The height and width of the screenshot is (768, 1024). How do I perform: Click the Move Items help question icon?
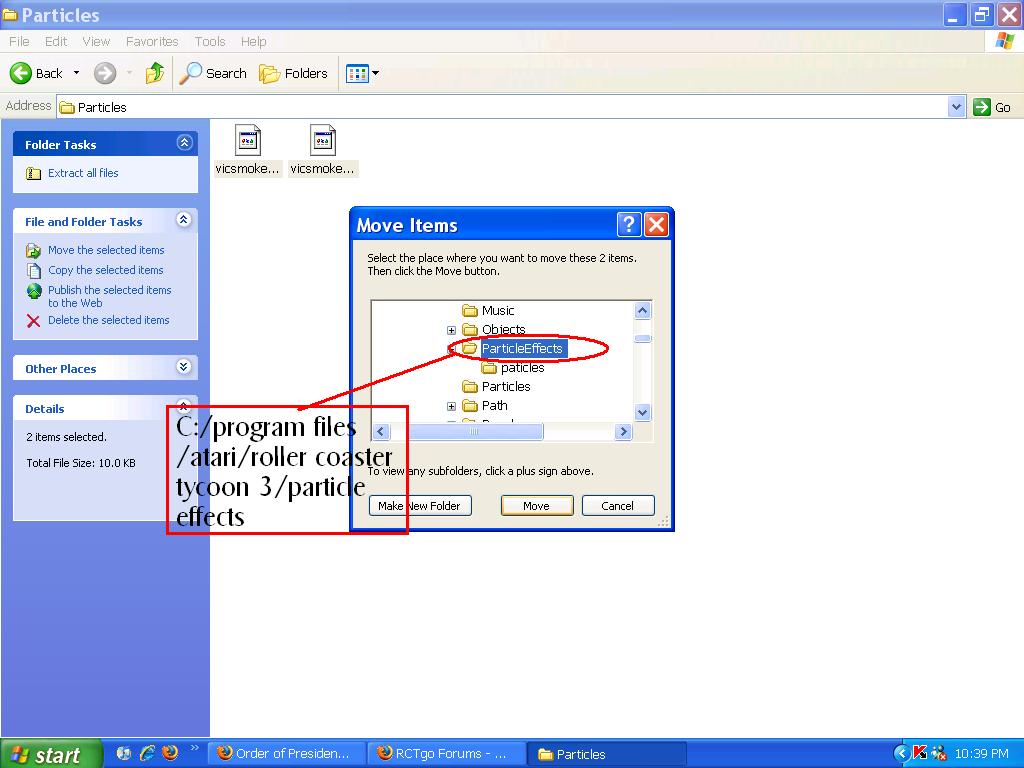pyautogui.click(x=628, y=224)
